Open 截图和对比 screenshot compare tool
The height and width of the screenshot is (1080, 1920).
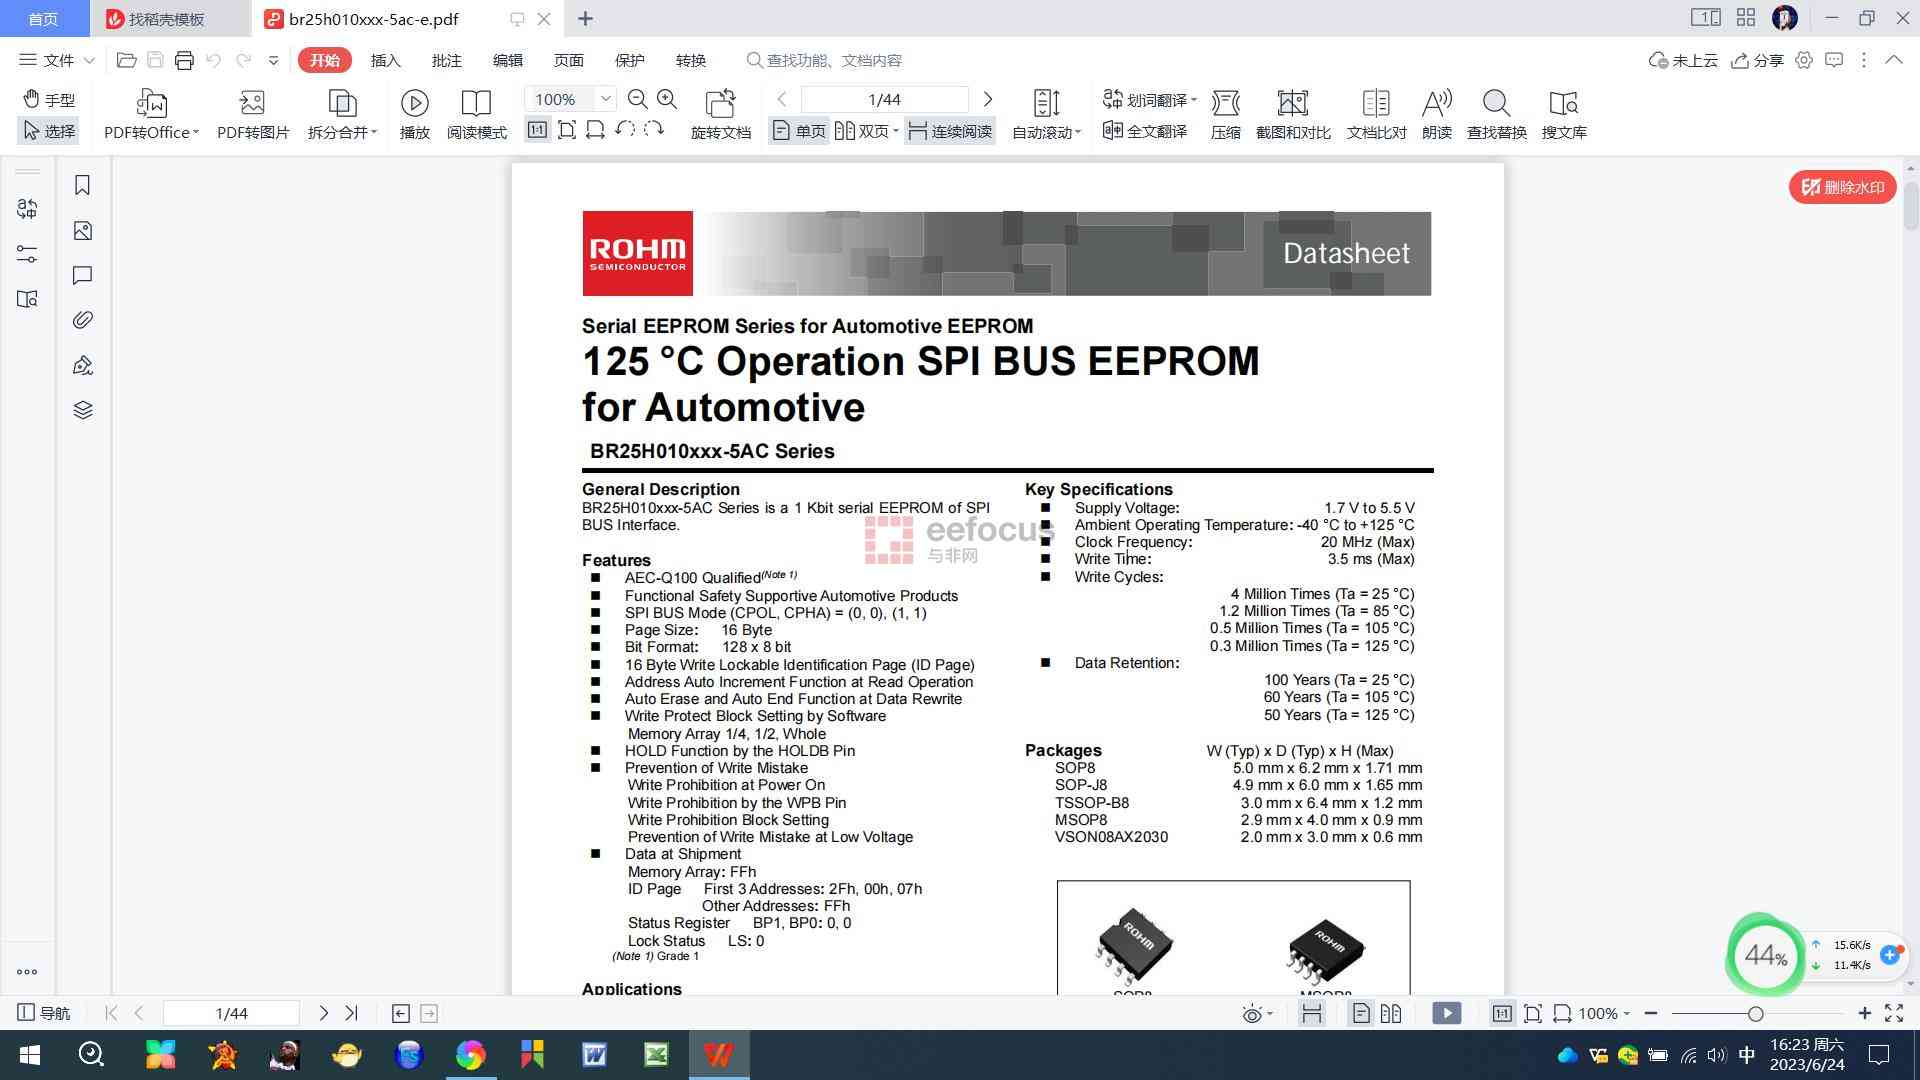tap(1293, 115)
